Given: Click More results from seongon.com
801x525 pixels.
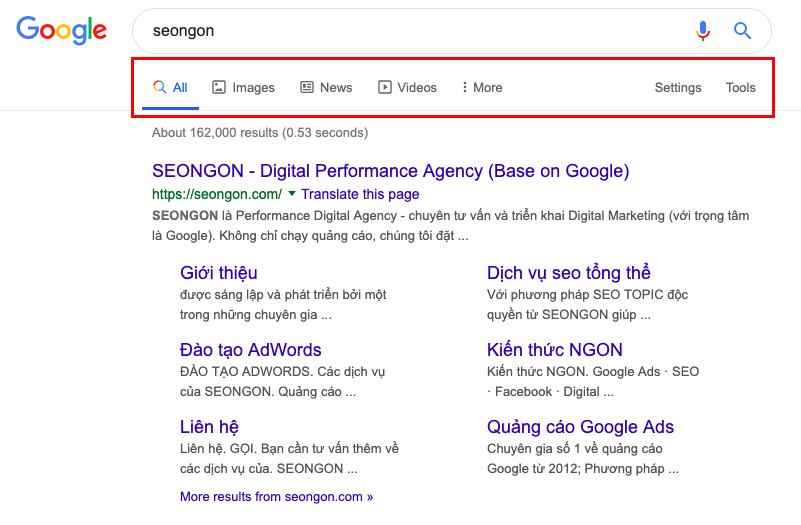Looking at the screenshot, I should [276, 496].
